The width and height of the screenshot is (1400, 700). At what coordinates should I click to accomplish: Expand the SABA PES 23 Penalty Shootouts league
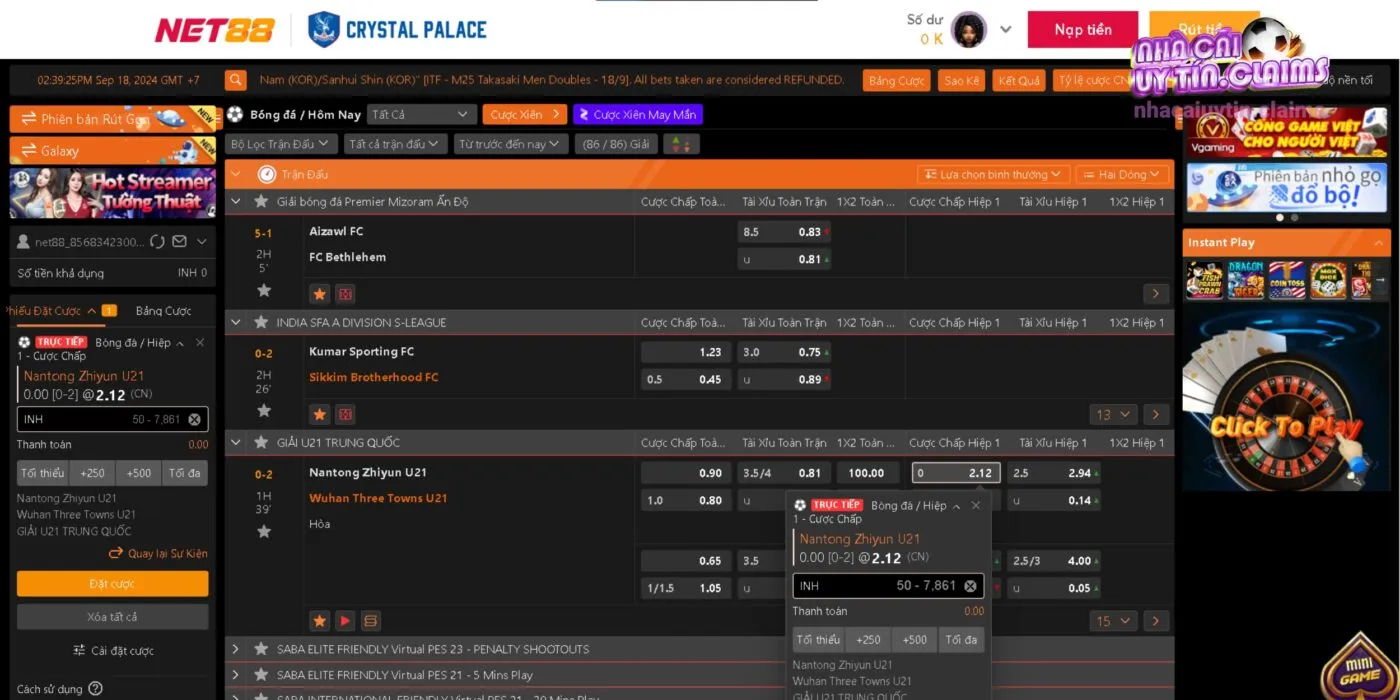point(236,649)
